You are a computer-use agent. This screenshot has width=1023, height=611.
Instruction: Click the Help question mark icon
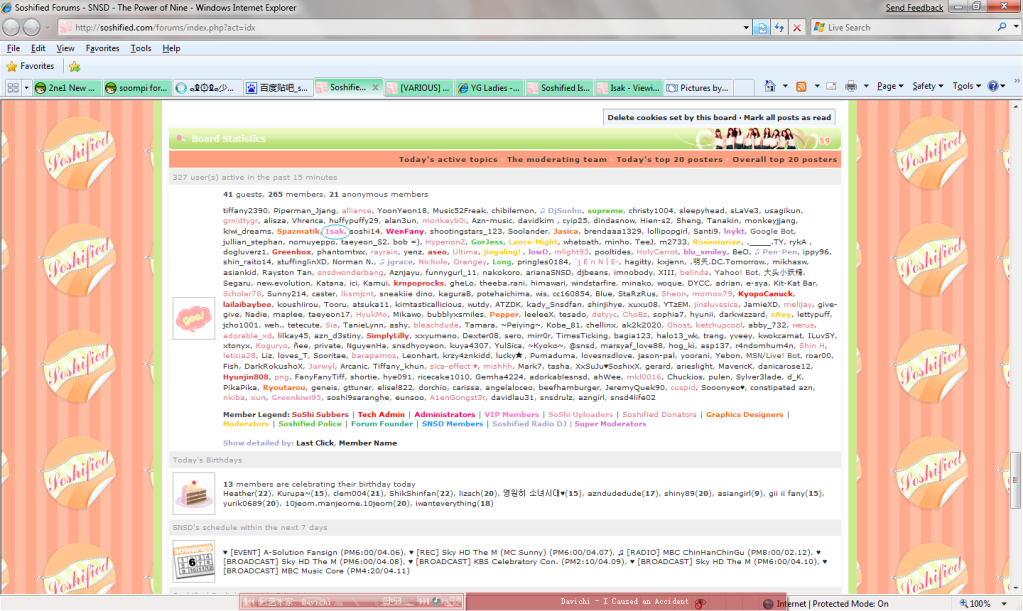993,86
